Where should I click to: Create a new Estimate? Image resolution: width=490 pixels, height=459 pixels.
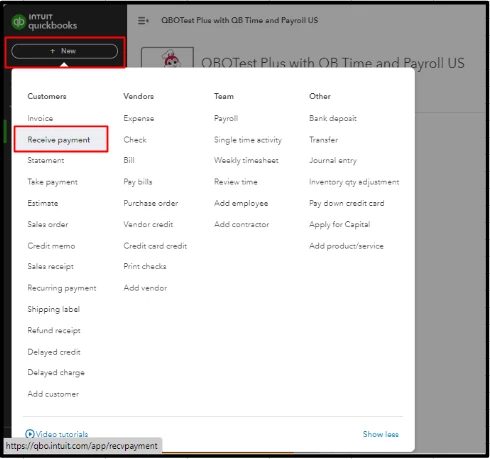(x=43, y=203)
